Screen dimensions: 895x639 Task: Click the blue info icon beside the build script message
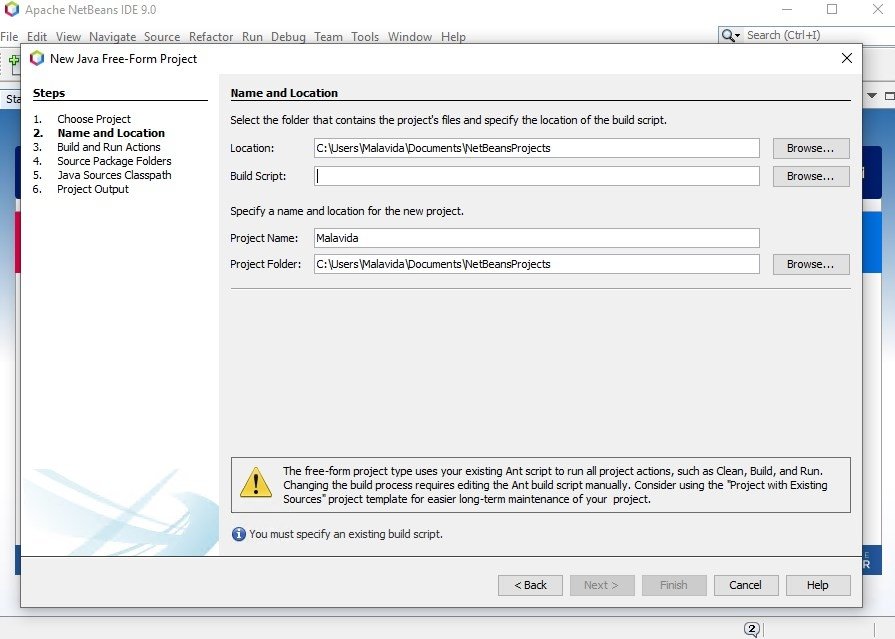239,534
